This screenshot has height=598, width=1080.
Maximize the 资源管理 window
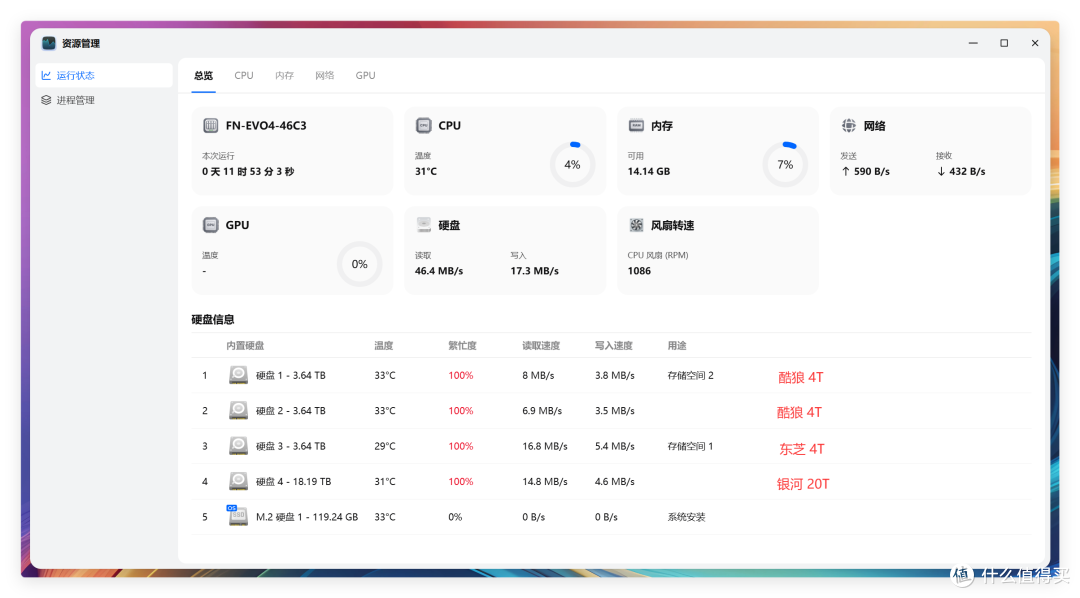point(1004,43)
